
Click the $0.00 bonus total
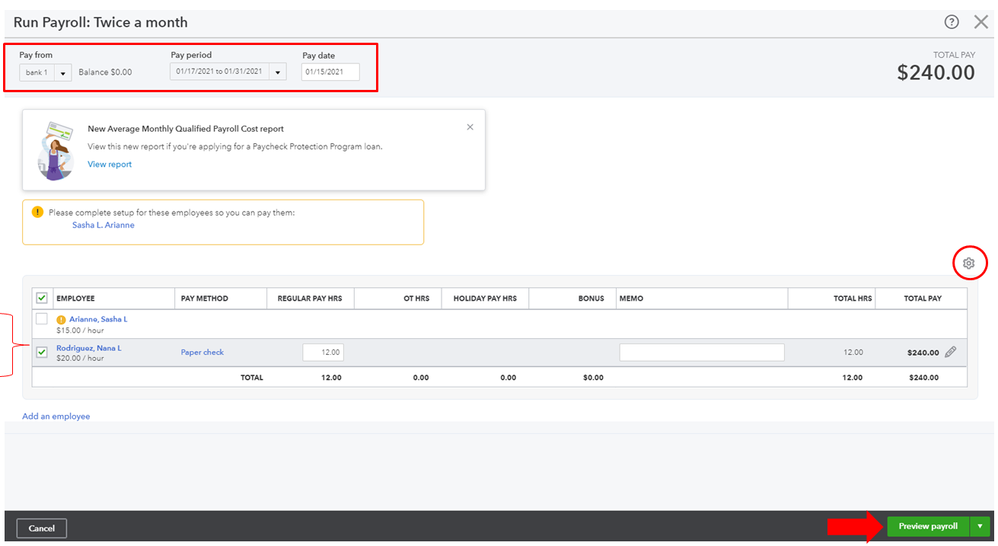pos(593,377)
